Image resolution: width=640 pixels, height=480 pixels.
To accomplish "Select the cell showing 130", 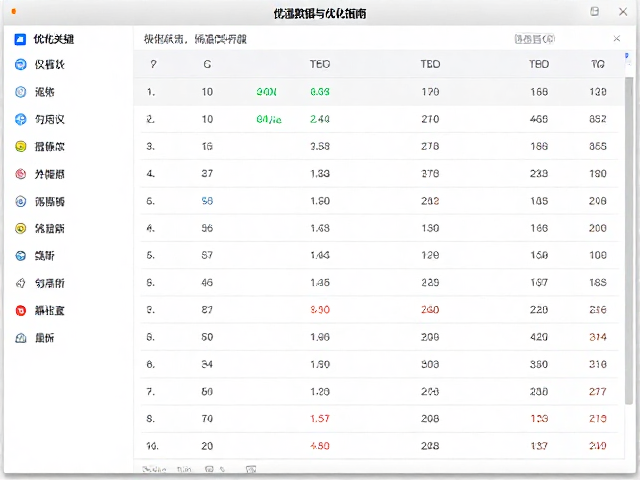I will click(430, 228).
